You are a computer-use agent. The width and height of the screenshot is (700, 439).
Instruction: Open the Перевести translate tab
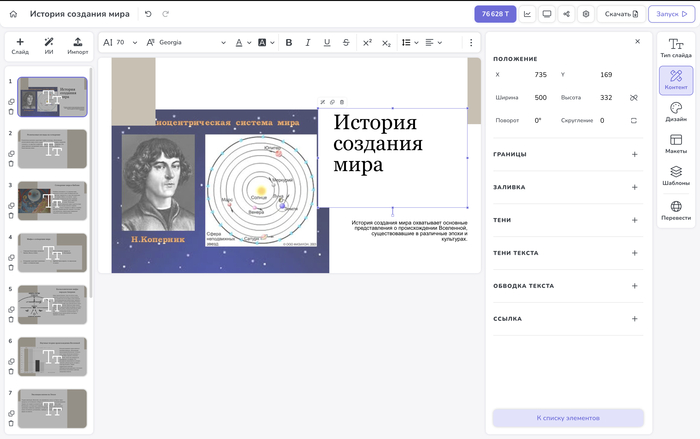[x=676, y=211]
